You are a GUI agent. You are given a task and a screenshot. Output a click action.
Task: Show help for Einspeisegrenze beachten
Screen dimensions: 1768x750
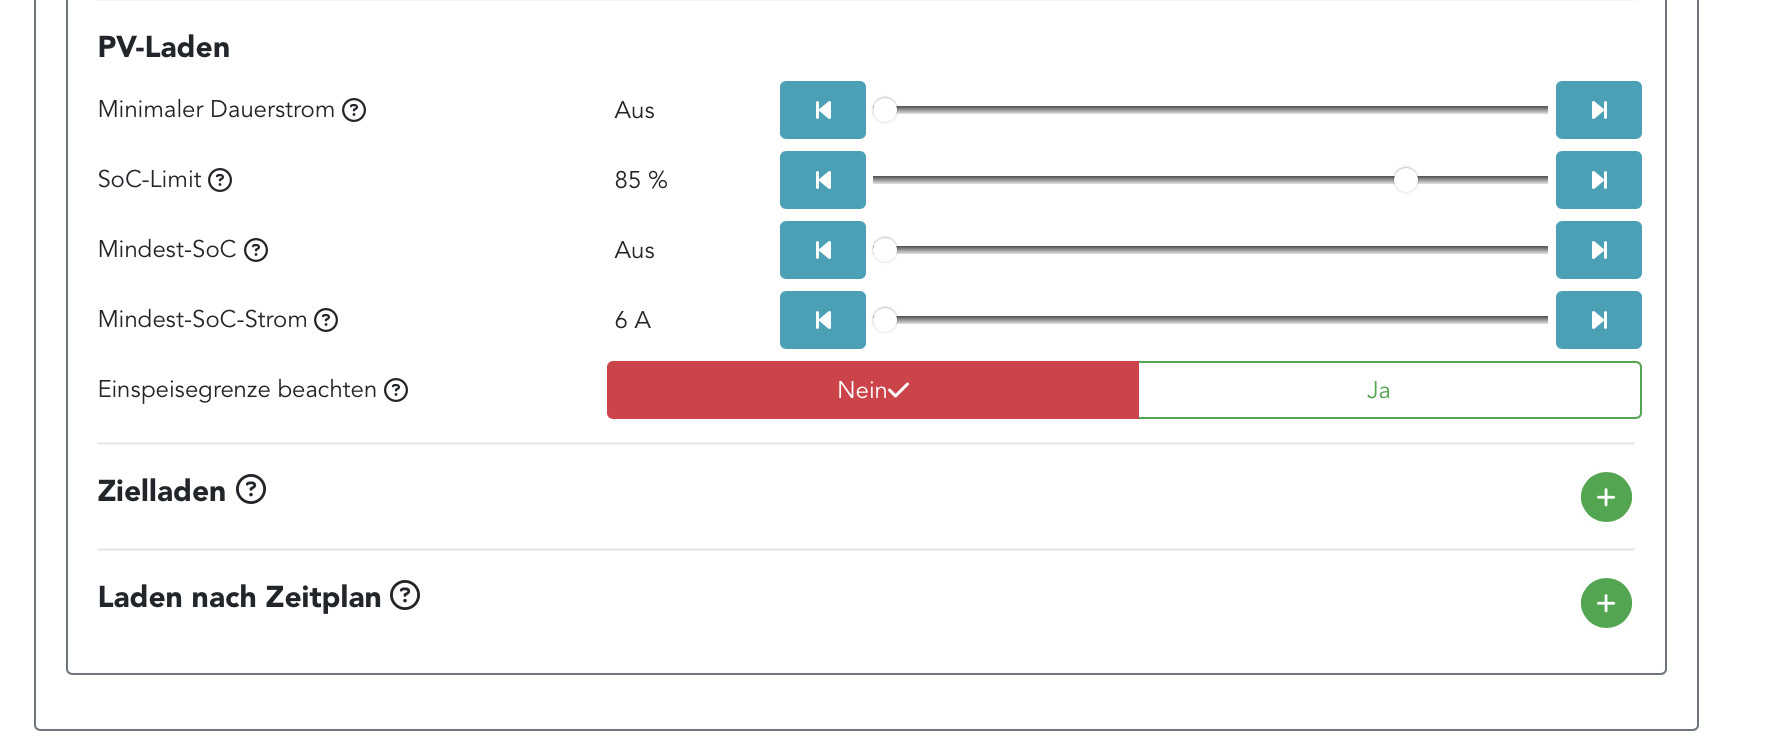point(396,390)
